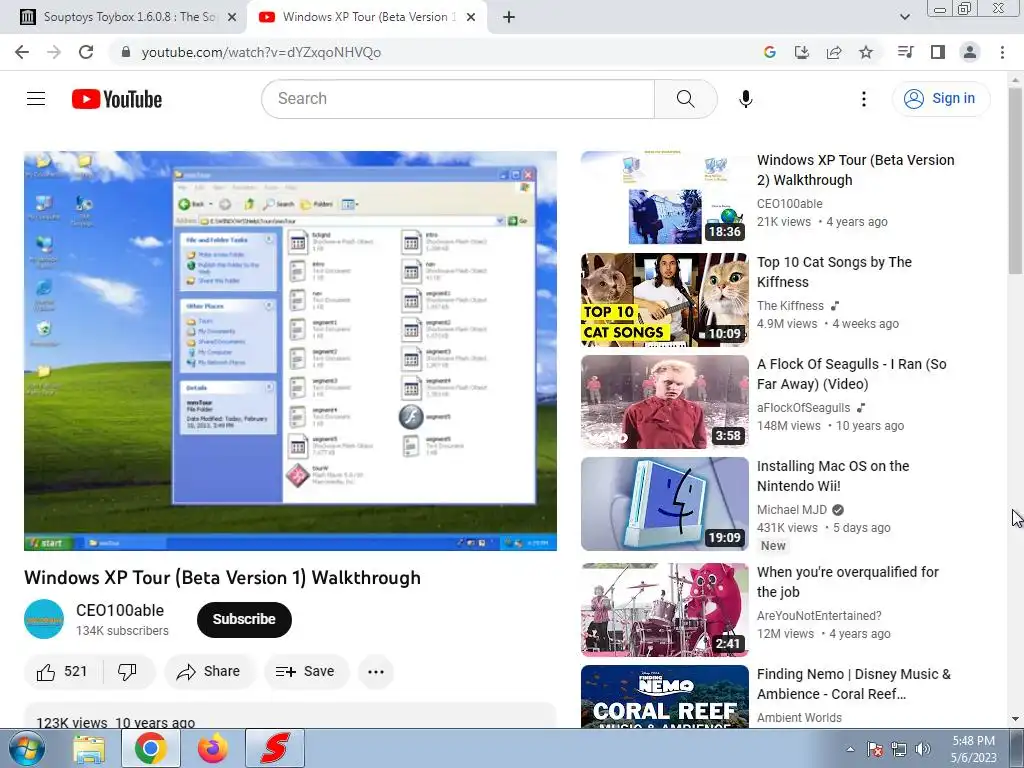Screen dimensions: 1024x768
Task: Click Chrome icon in taskbar
Action: coord(151,748)
